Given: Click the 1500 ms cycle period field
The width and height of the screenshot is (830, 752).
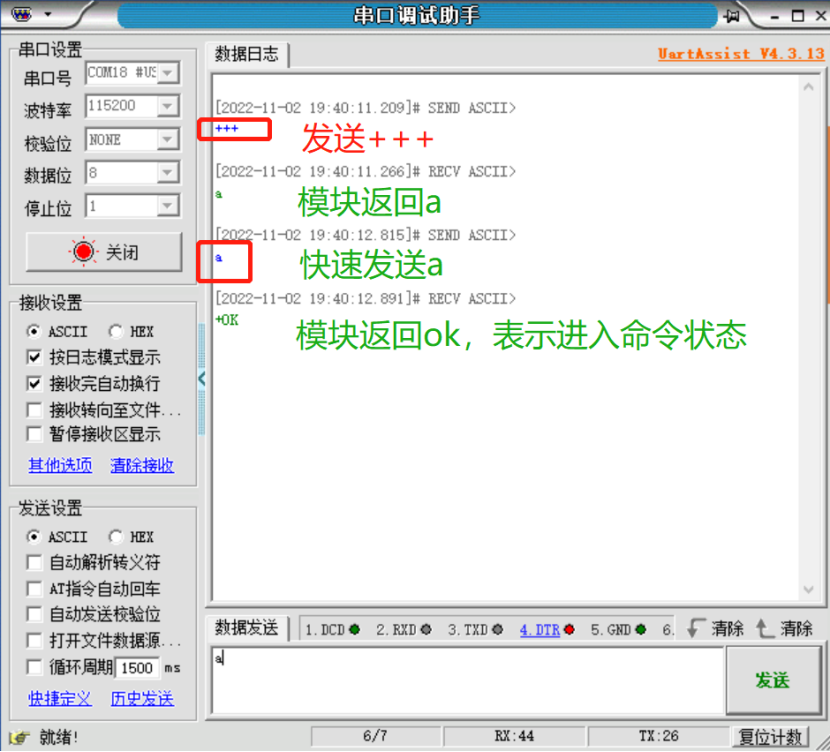Looking at the screenshot, I should (x=138, y=668).
